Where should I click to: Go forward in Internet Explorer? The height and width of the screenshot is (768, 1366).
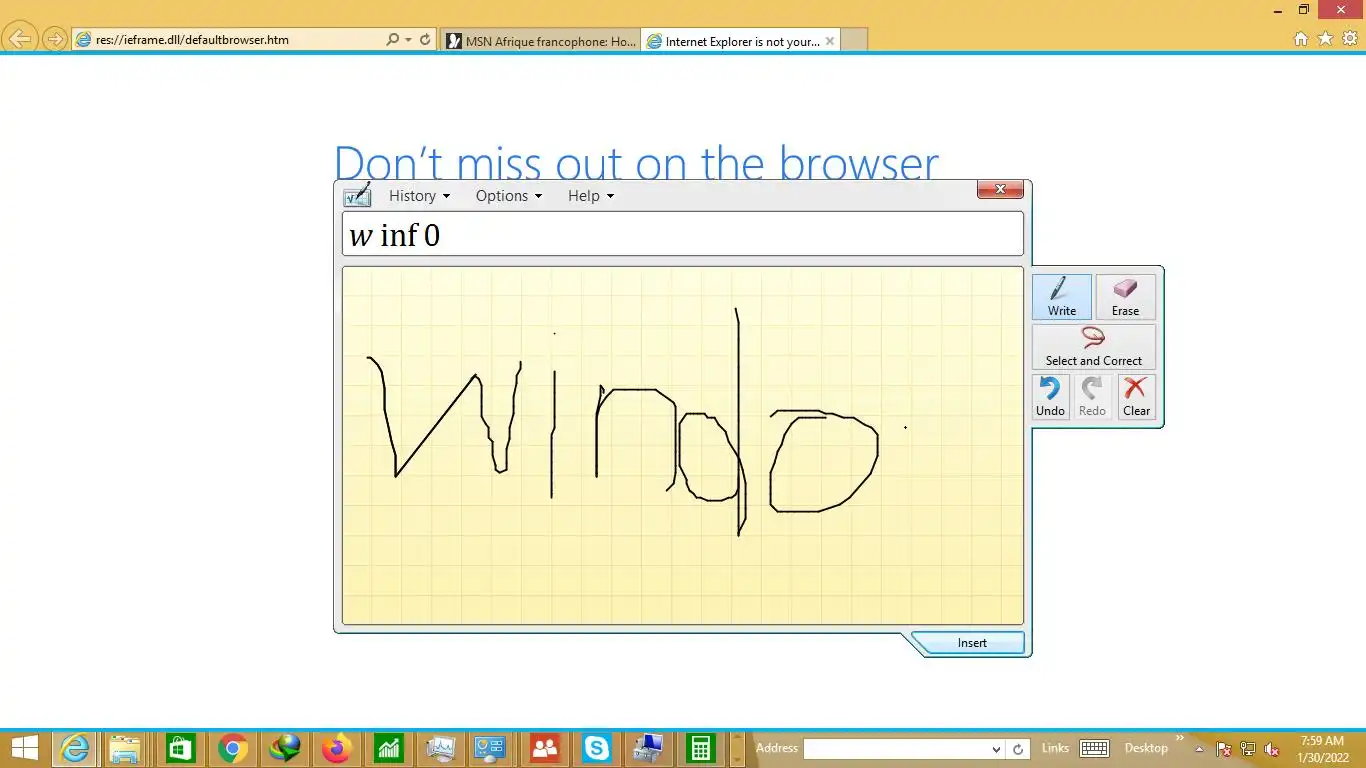tap(55, 40)
